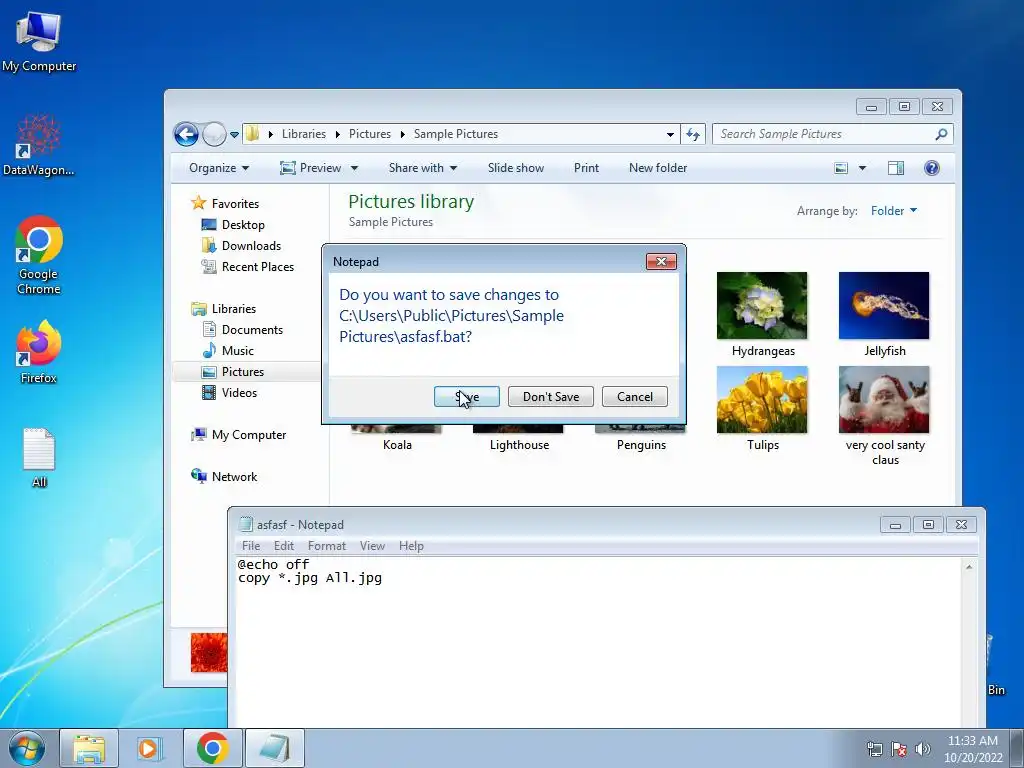
Task: Open the Share with menu
Action: [423, 168]
